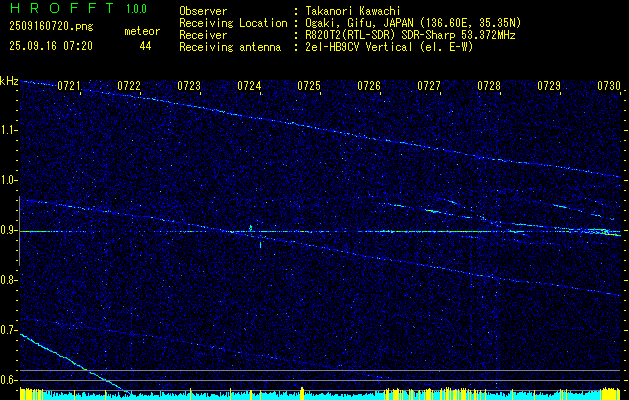Select the 0726 time marker

coord(369,87)
